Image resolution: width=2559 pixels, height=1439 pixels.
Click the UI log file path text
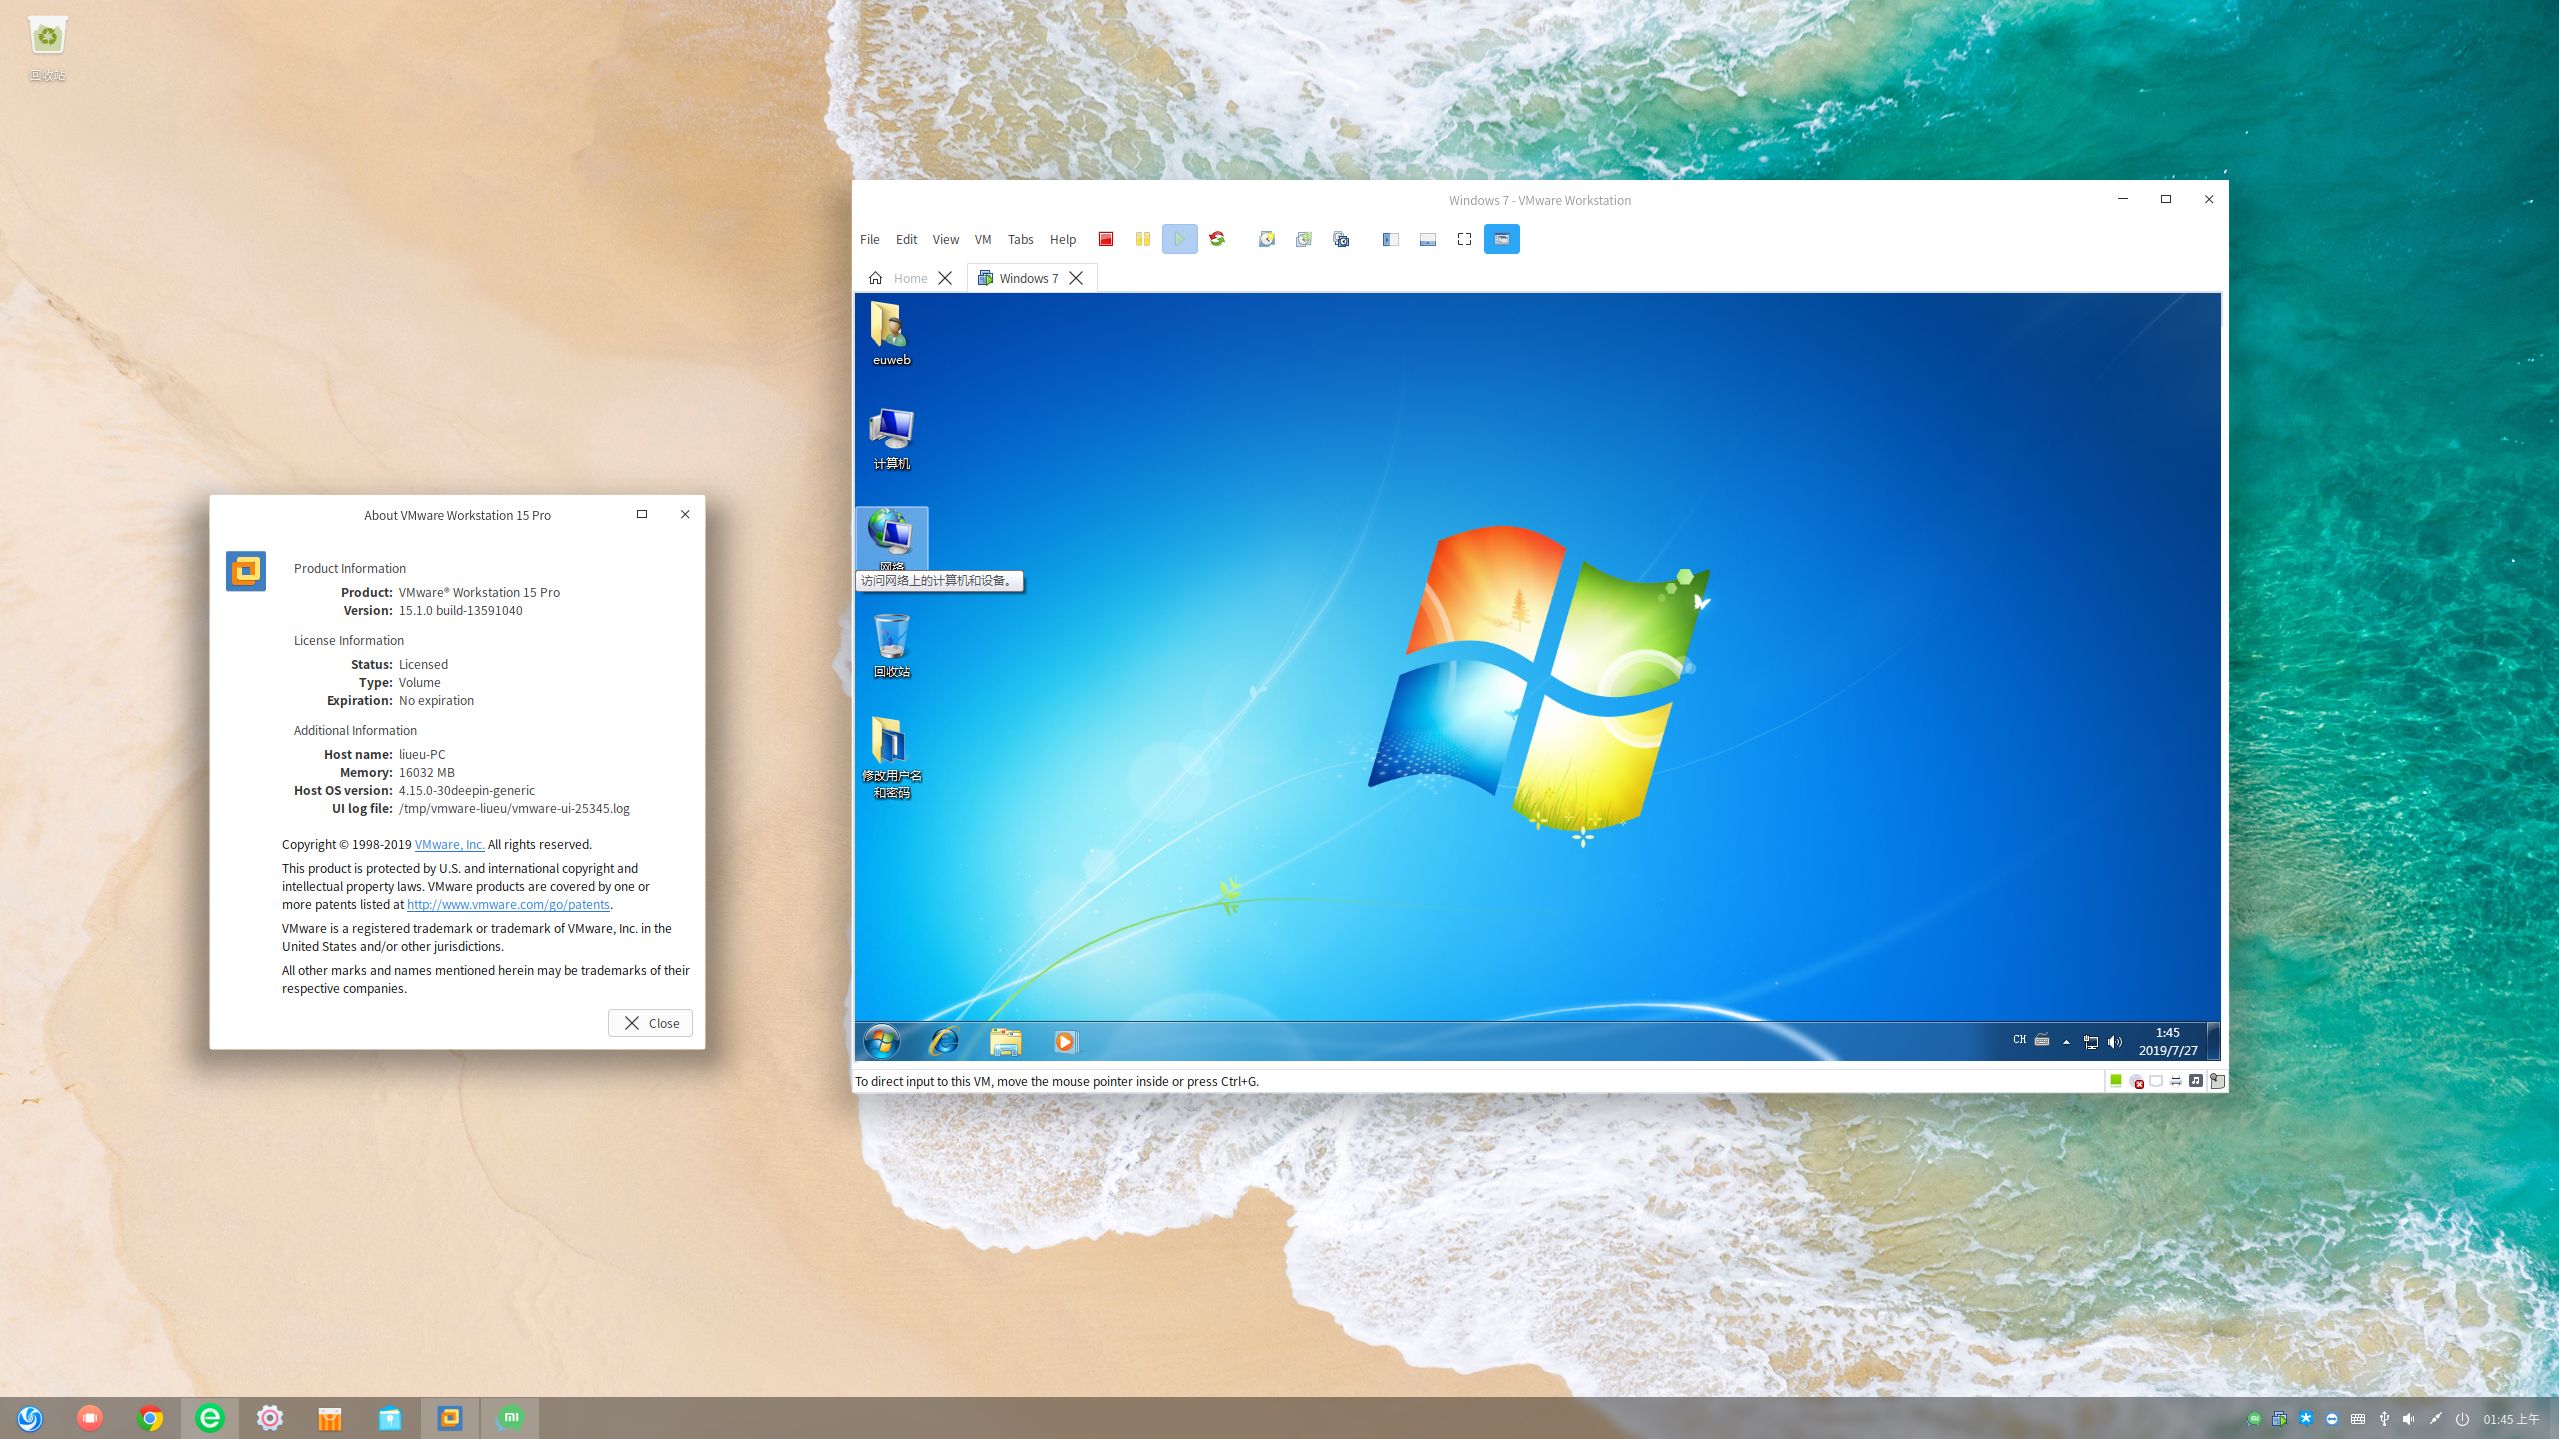514,809
